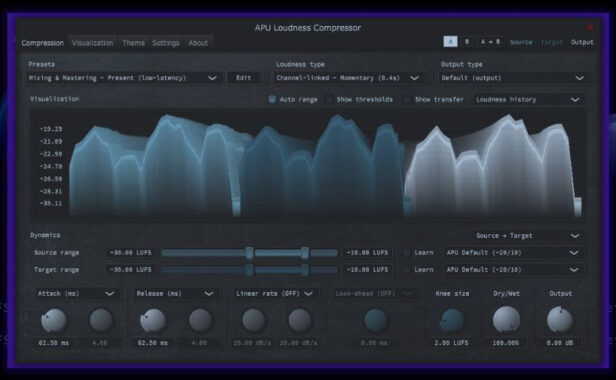Open the Loudness type dropdown
The height and width of the screenshot is (380, 616).
pos(348,78)
